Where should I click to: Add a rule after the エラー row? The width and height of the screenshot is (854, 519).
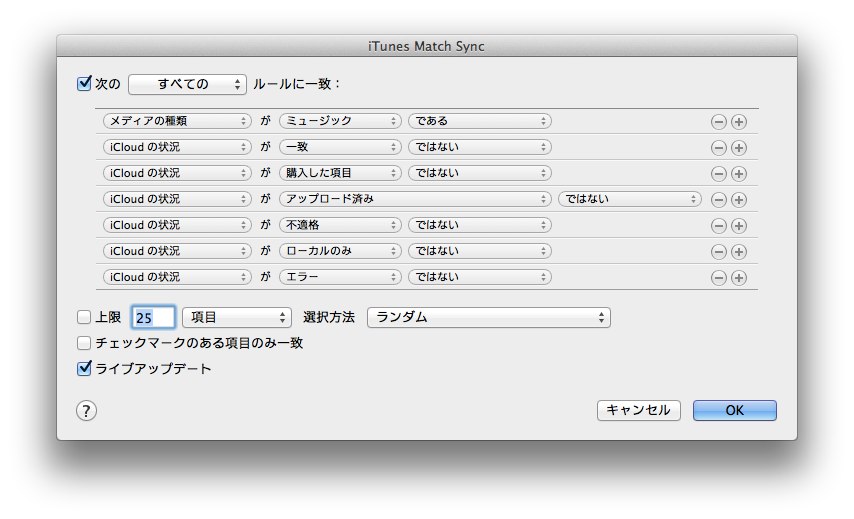click(x=739, y=278)
